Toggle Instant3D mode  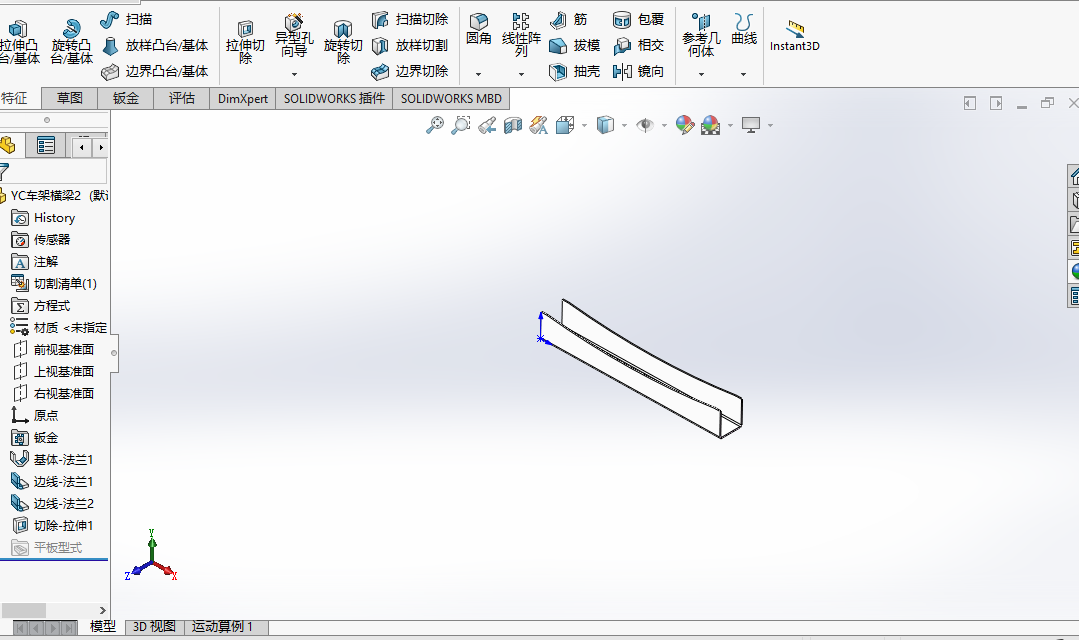(x=794, y=36)
